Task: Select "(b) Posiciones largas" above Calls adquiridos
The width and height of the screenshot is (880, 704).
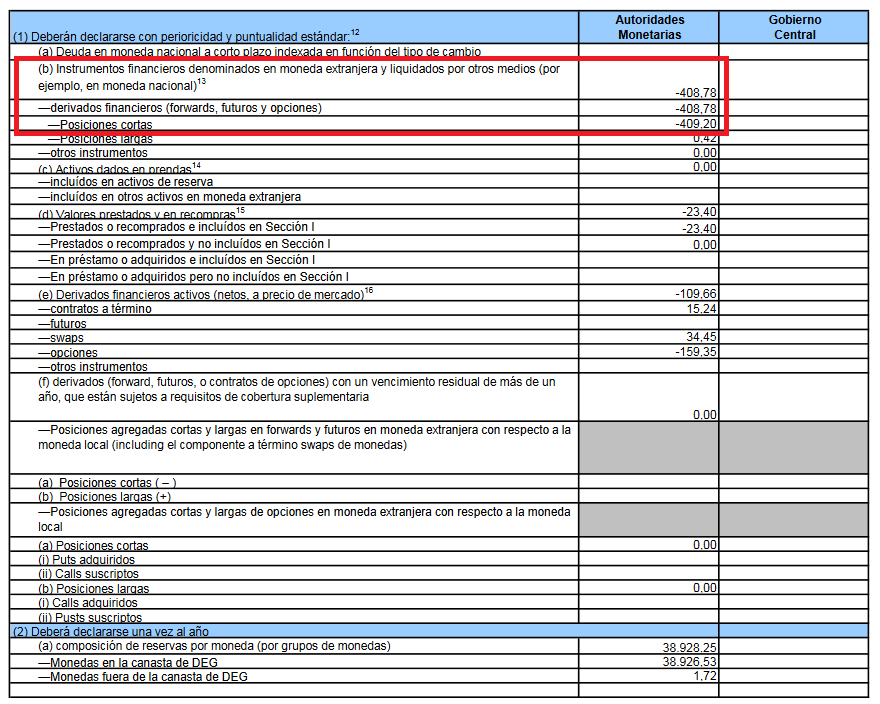Action: point(94,588)
